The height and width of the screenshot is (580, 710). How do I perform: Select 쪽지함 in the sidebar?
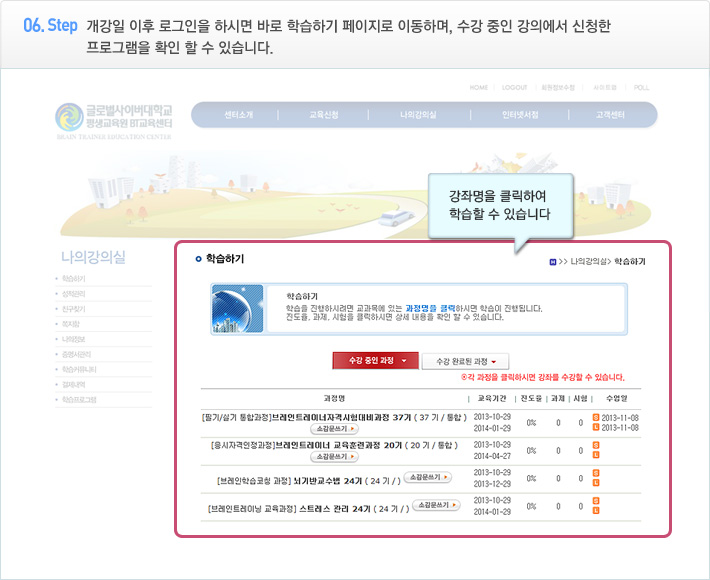pyautogui.click(x=71, y=324)
